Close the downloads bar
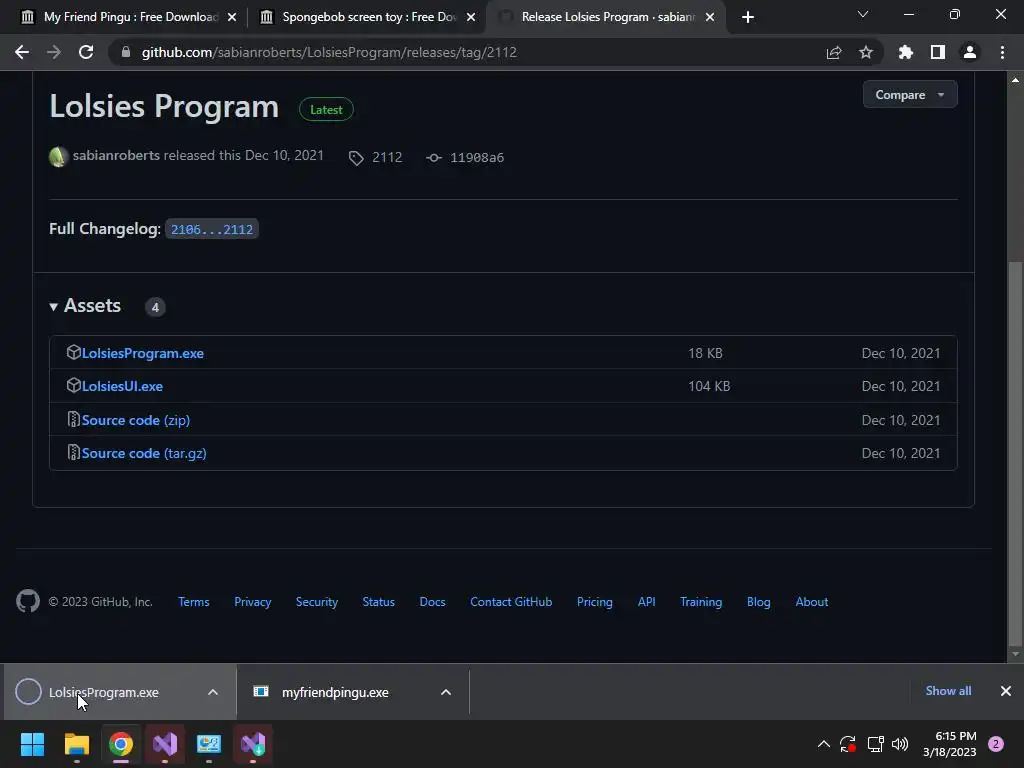The width and height of the screenshot is (1024, 768). [1006, 691]
